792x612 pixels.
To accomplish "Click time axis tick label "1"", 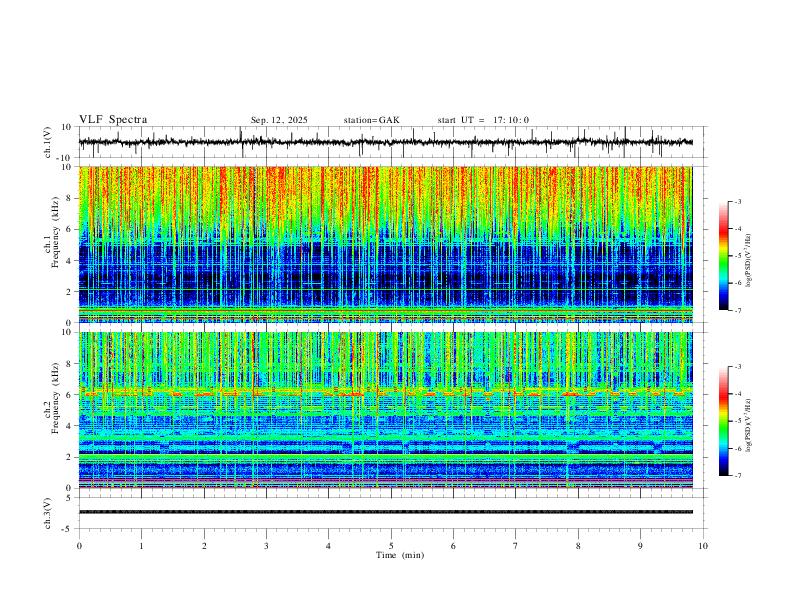I will 142,546.
